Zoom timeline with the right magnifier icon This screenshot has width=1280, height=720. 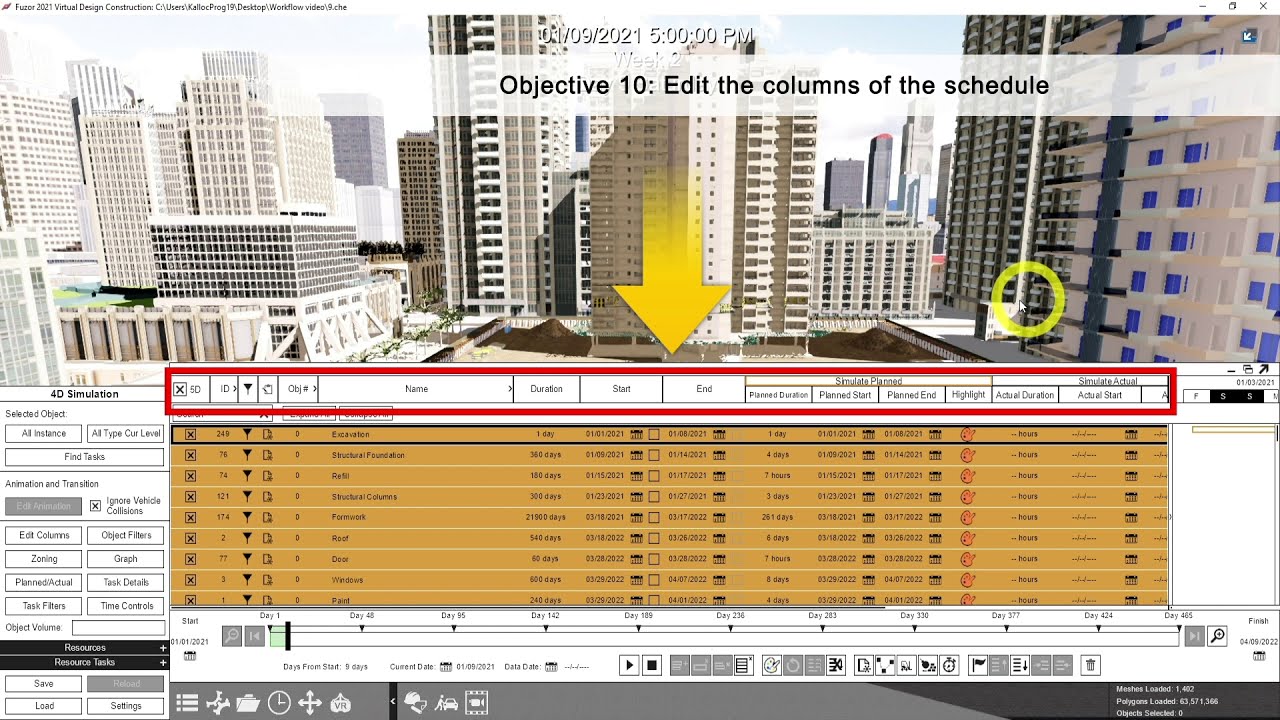click(1217, 636)
